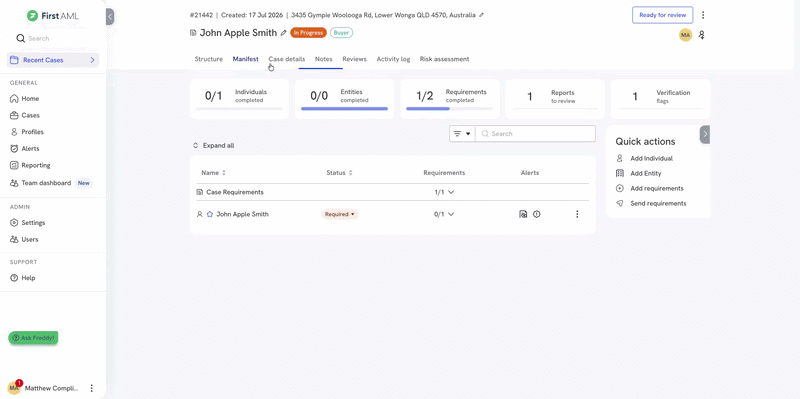Open Profiles in sidebar
This screenshot has width=800, height=399.
pyautogui.click(x=32, y=132)
